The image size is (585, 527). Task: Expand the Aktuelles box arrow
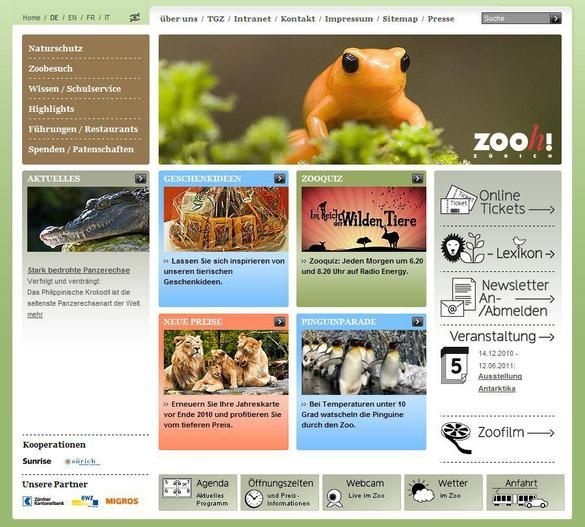pos(141,179)
